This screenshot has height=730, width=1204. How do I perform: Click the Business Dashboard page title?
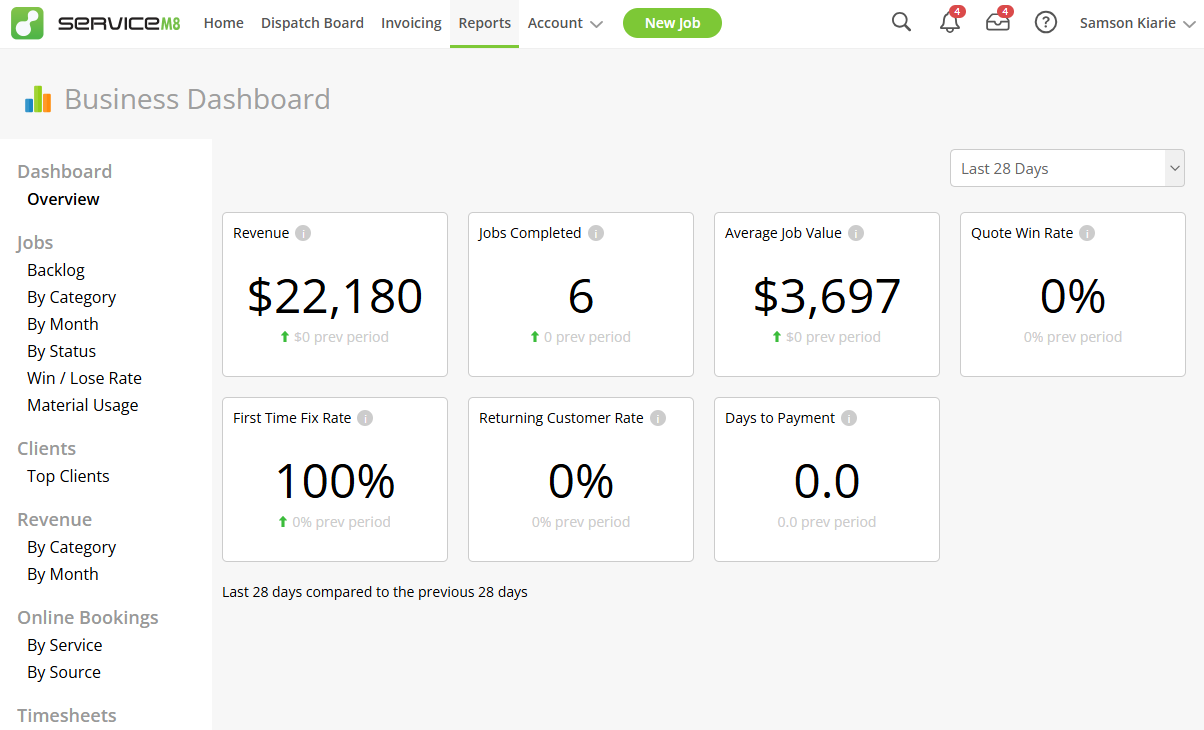pos(197,99)
